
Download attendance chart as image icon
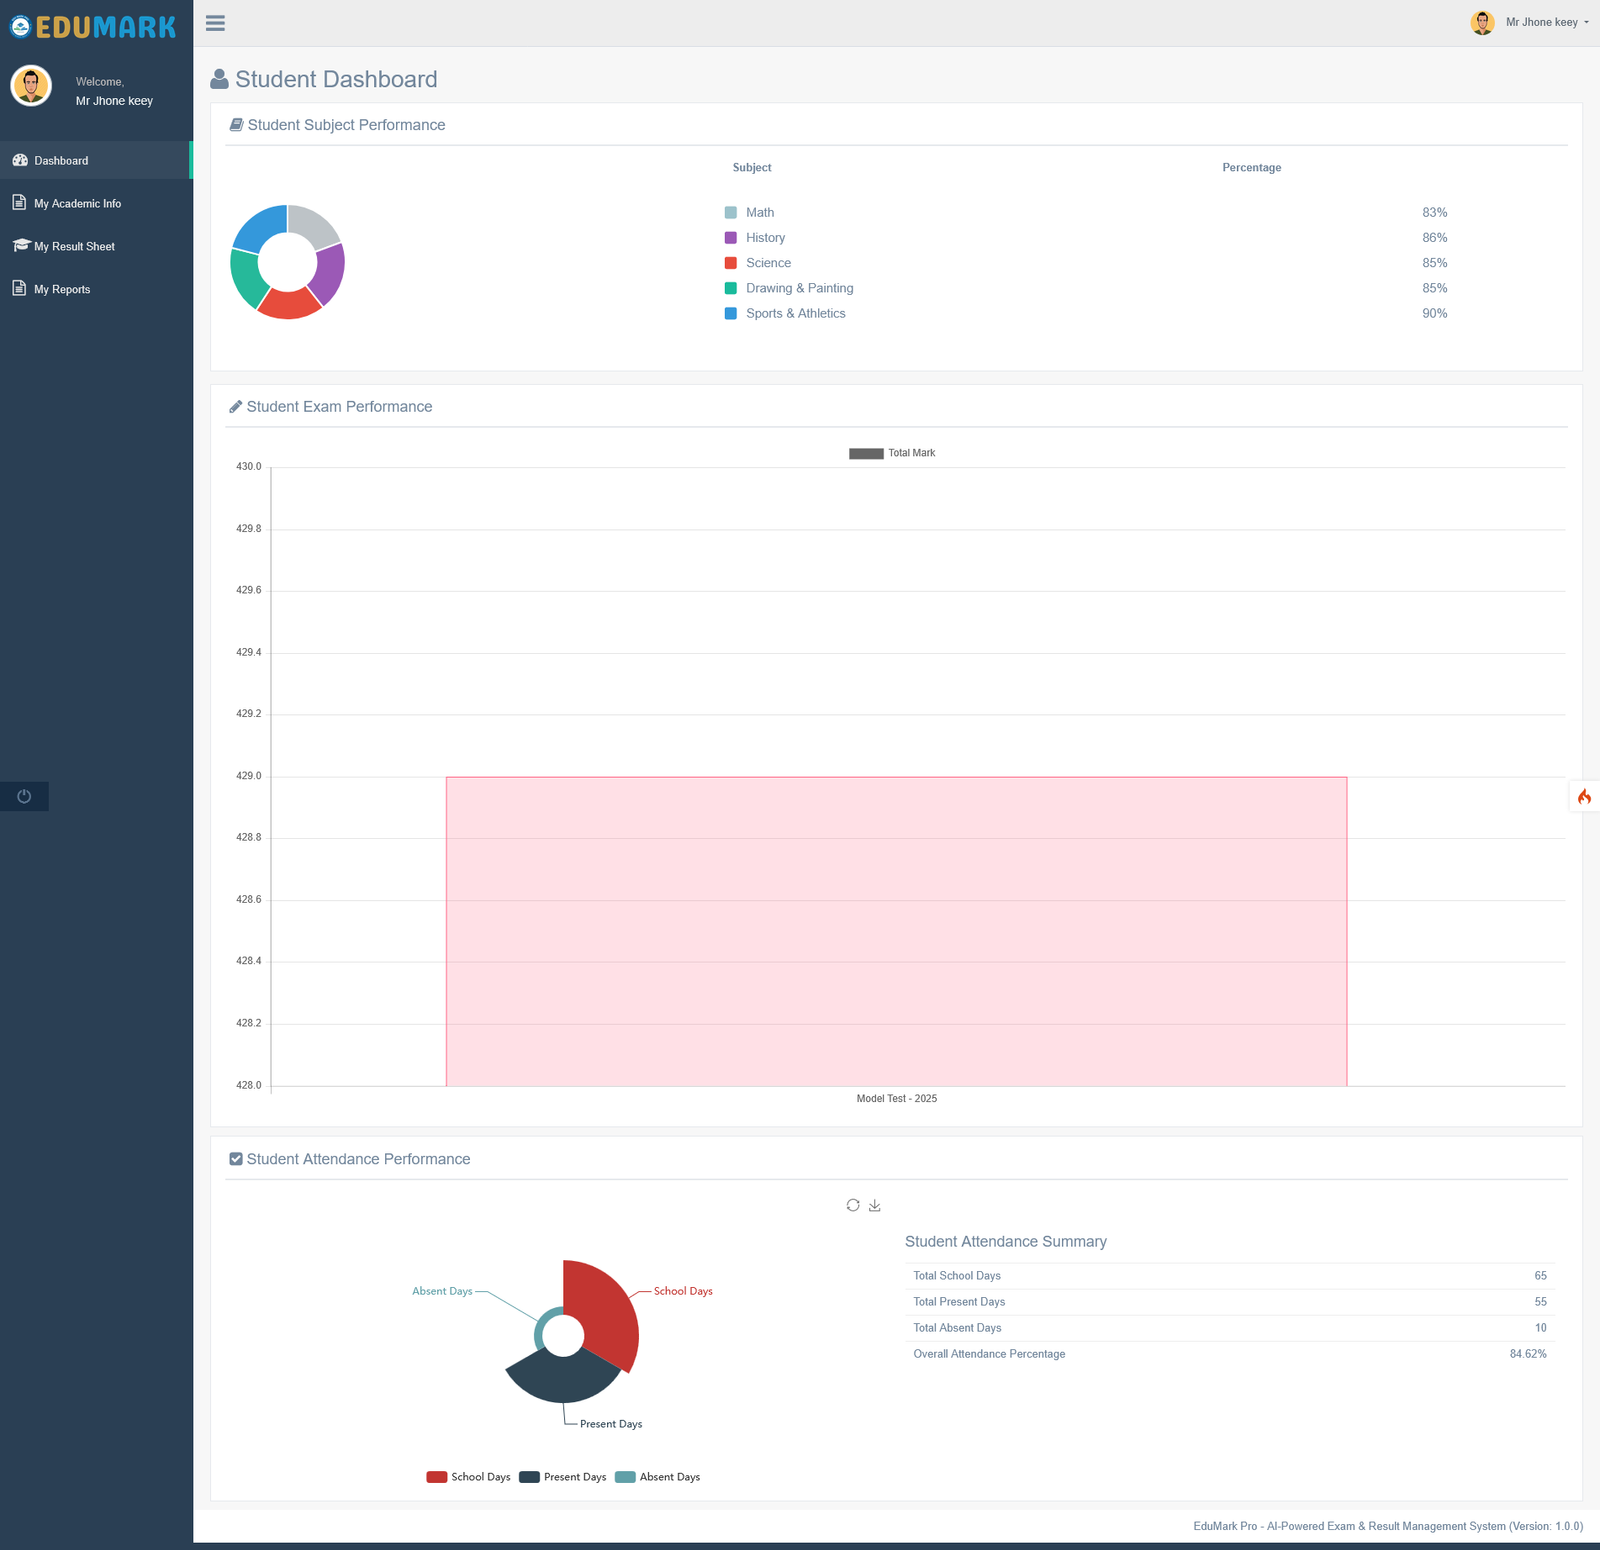tap(875, 1205)
